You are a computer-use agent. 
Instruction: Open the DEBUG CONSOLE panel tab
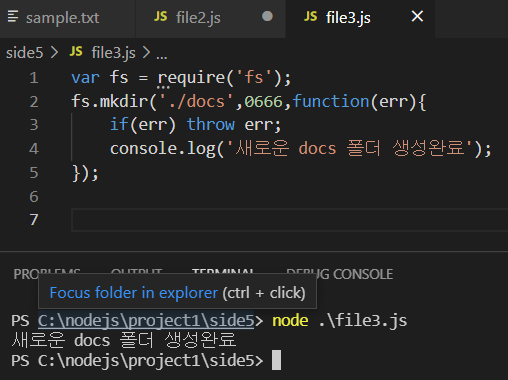[340, 274]
